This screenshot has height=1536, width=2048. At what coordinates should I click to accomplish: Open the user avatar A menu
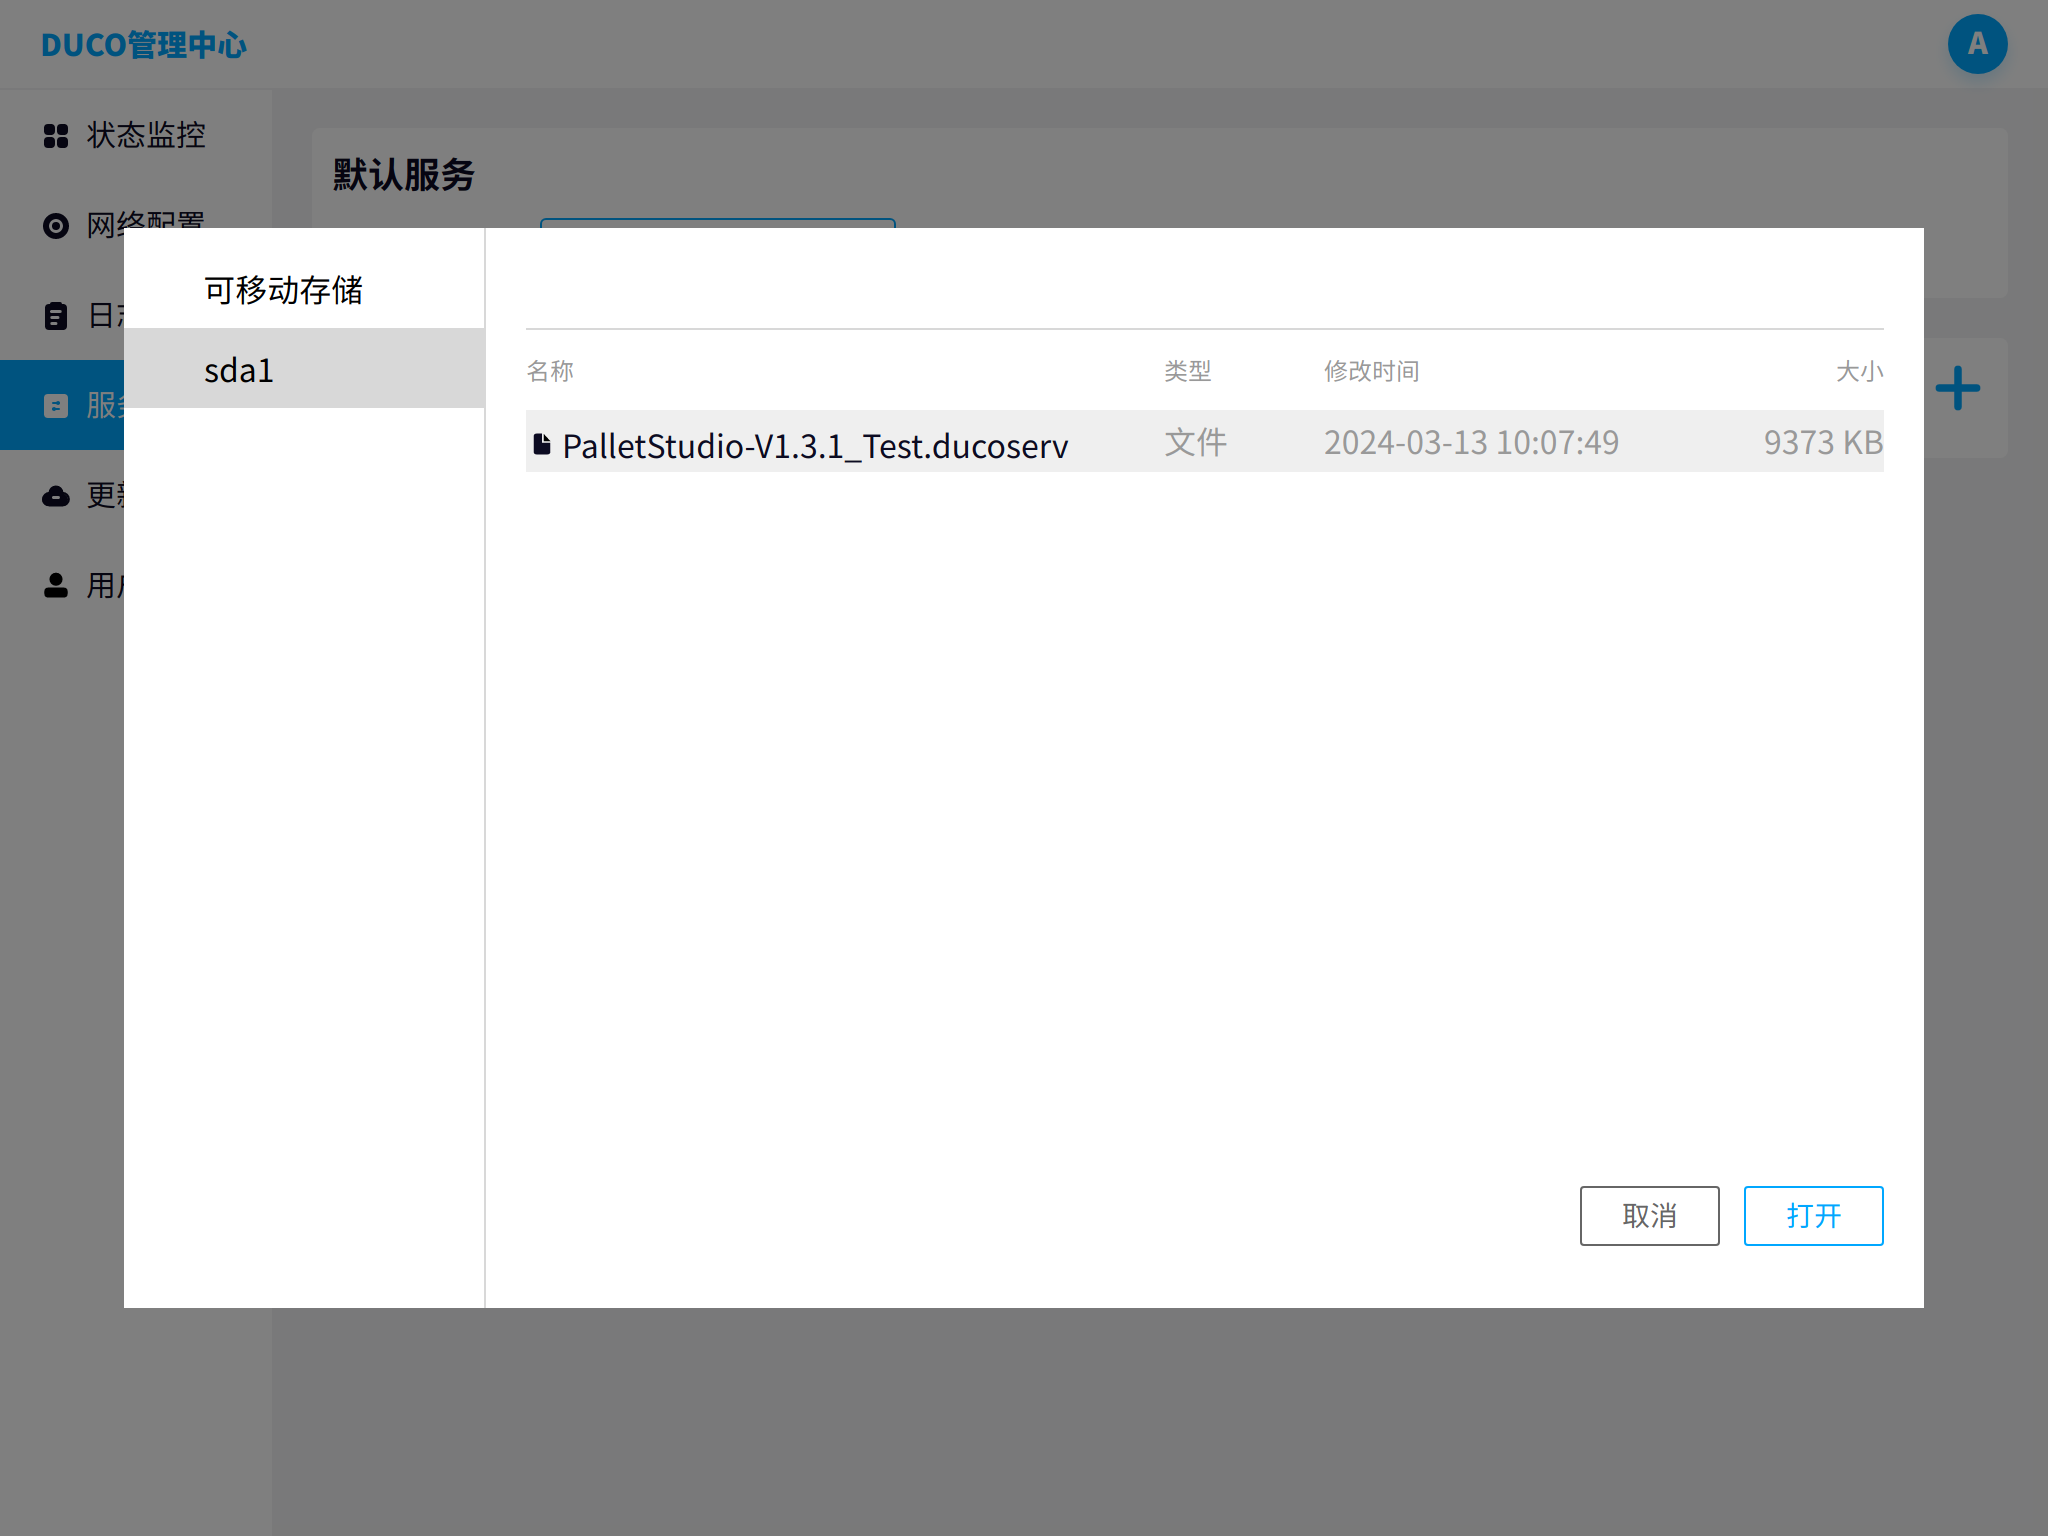1976,44
